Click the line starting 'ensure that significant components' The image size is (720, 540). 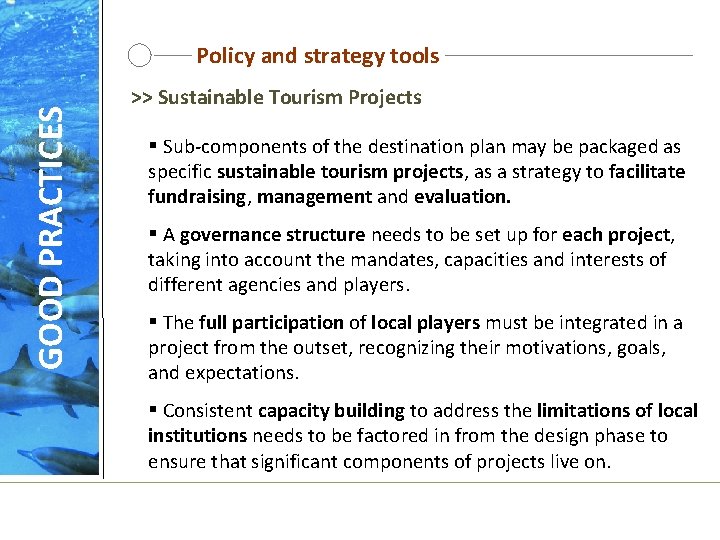(x=379, y=461)
